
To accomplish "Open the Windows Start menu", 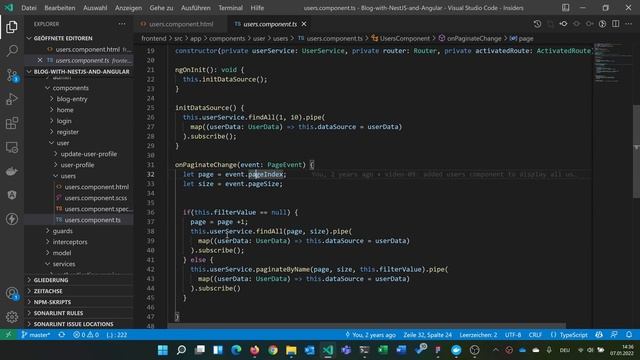I will pyautogui.click(x=163, y=350).
